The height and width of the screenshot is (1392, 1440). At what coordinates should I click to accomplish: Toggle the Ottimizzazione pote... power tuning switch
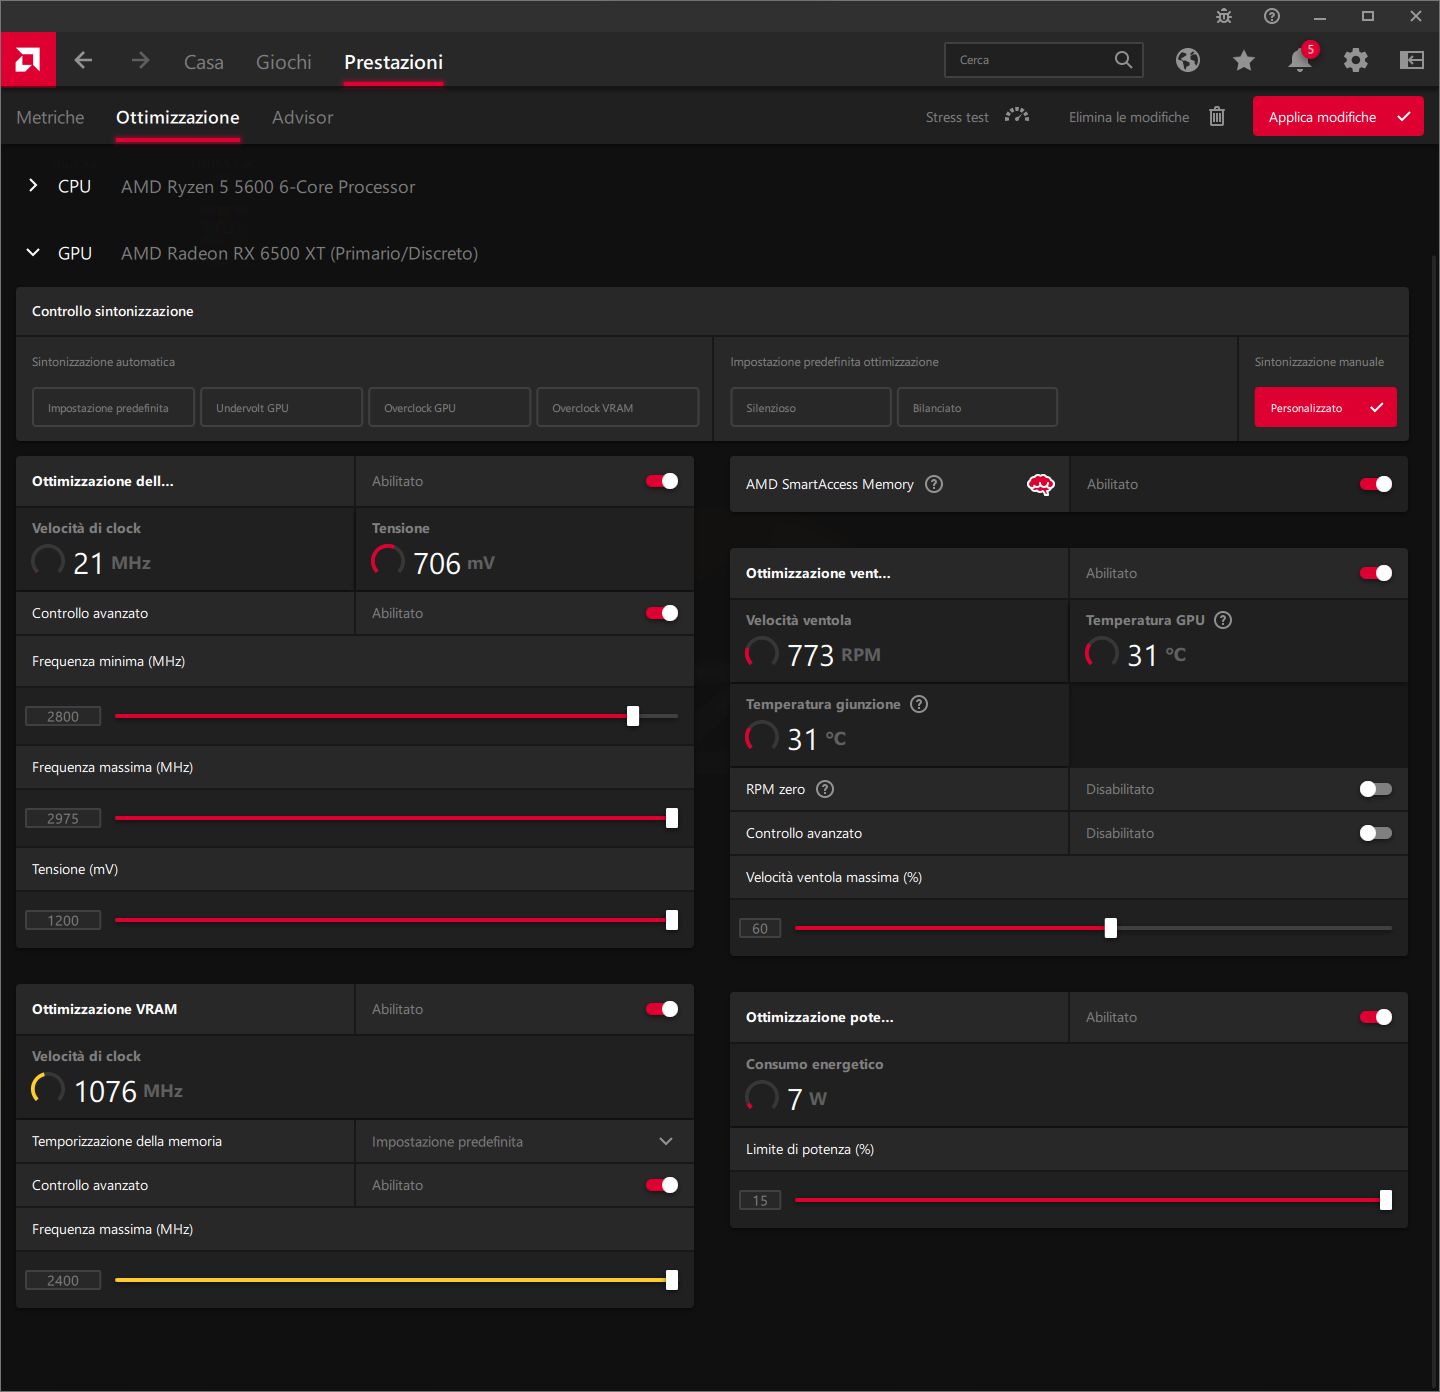click(1376, 1017)
